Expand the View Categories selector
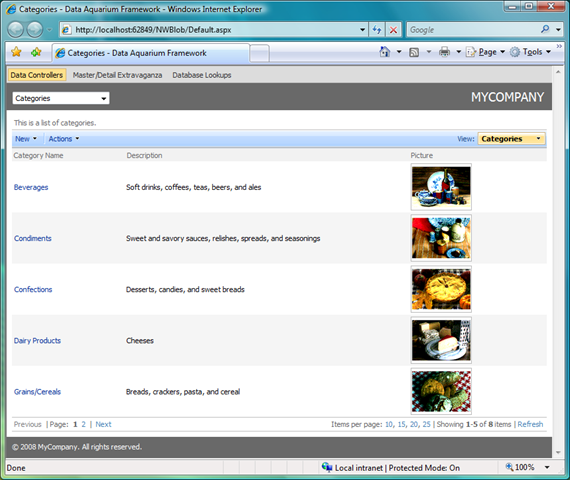Image resolution: width=570 pixels, height=480 pixels. [511, 139]
